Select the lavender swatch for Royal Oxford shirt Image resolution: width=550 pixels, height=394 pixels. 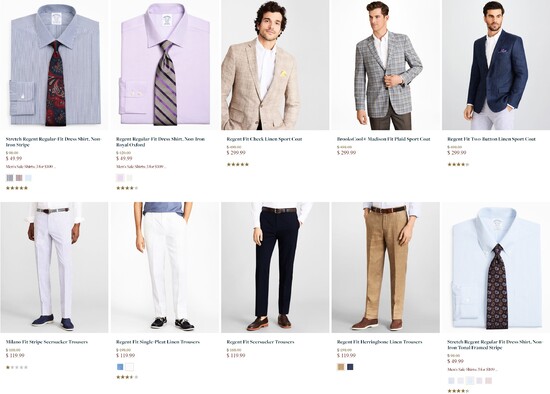click(120, 178)
